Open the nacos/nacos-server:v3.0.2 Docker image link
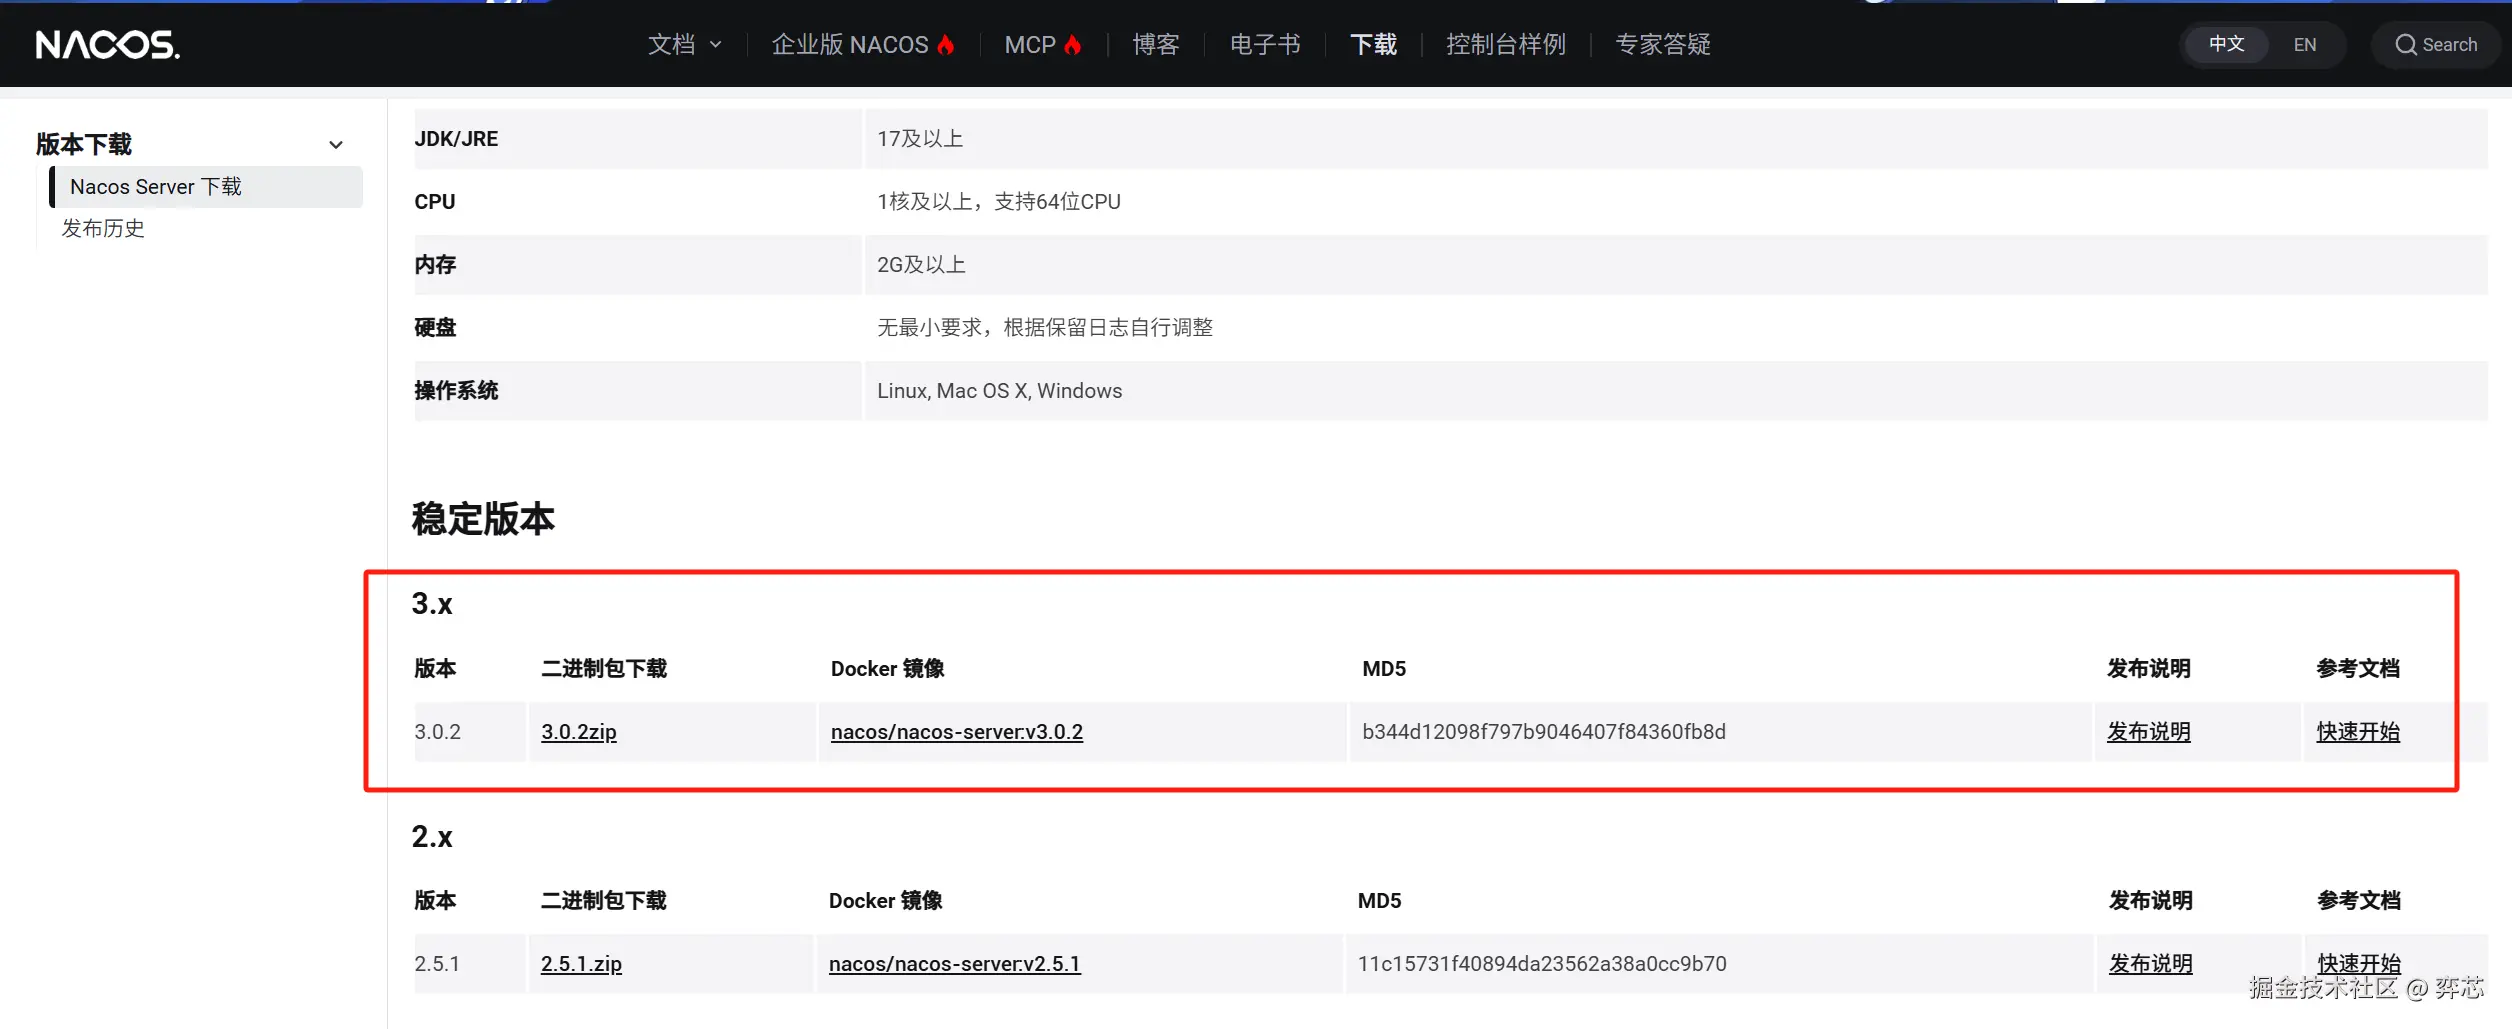 point(957,732)
